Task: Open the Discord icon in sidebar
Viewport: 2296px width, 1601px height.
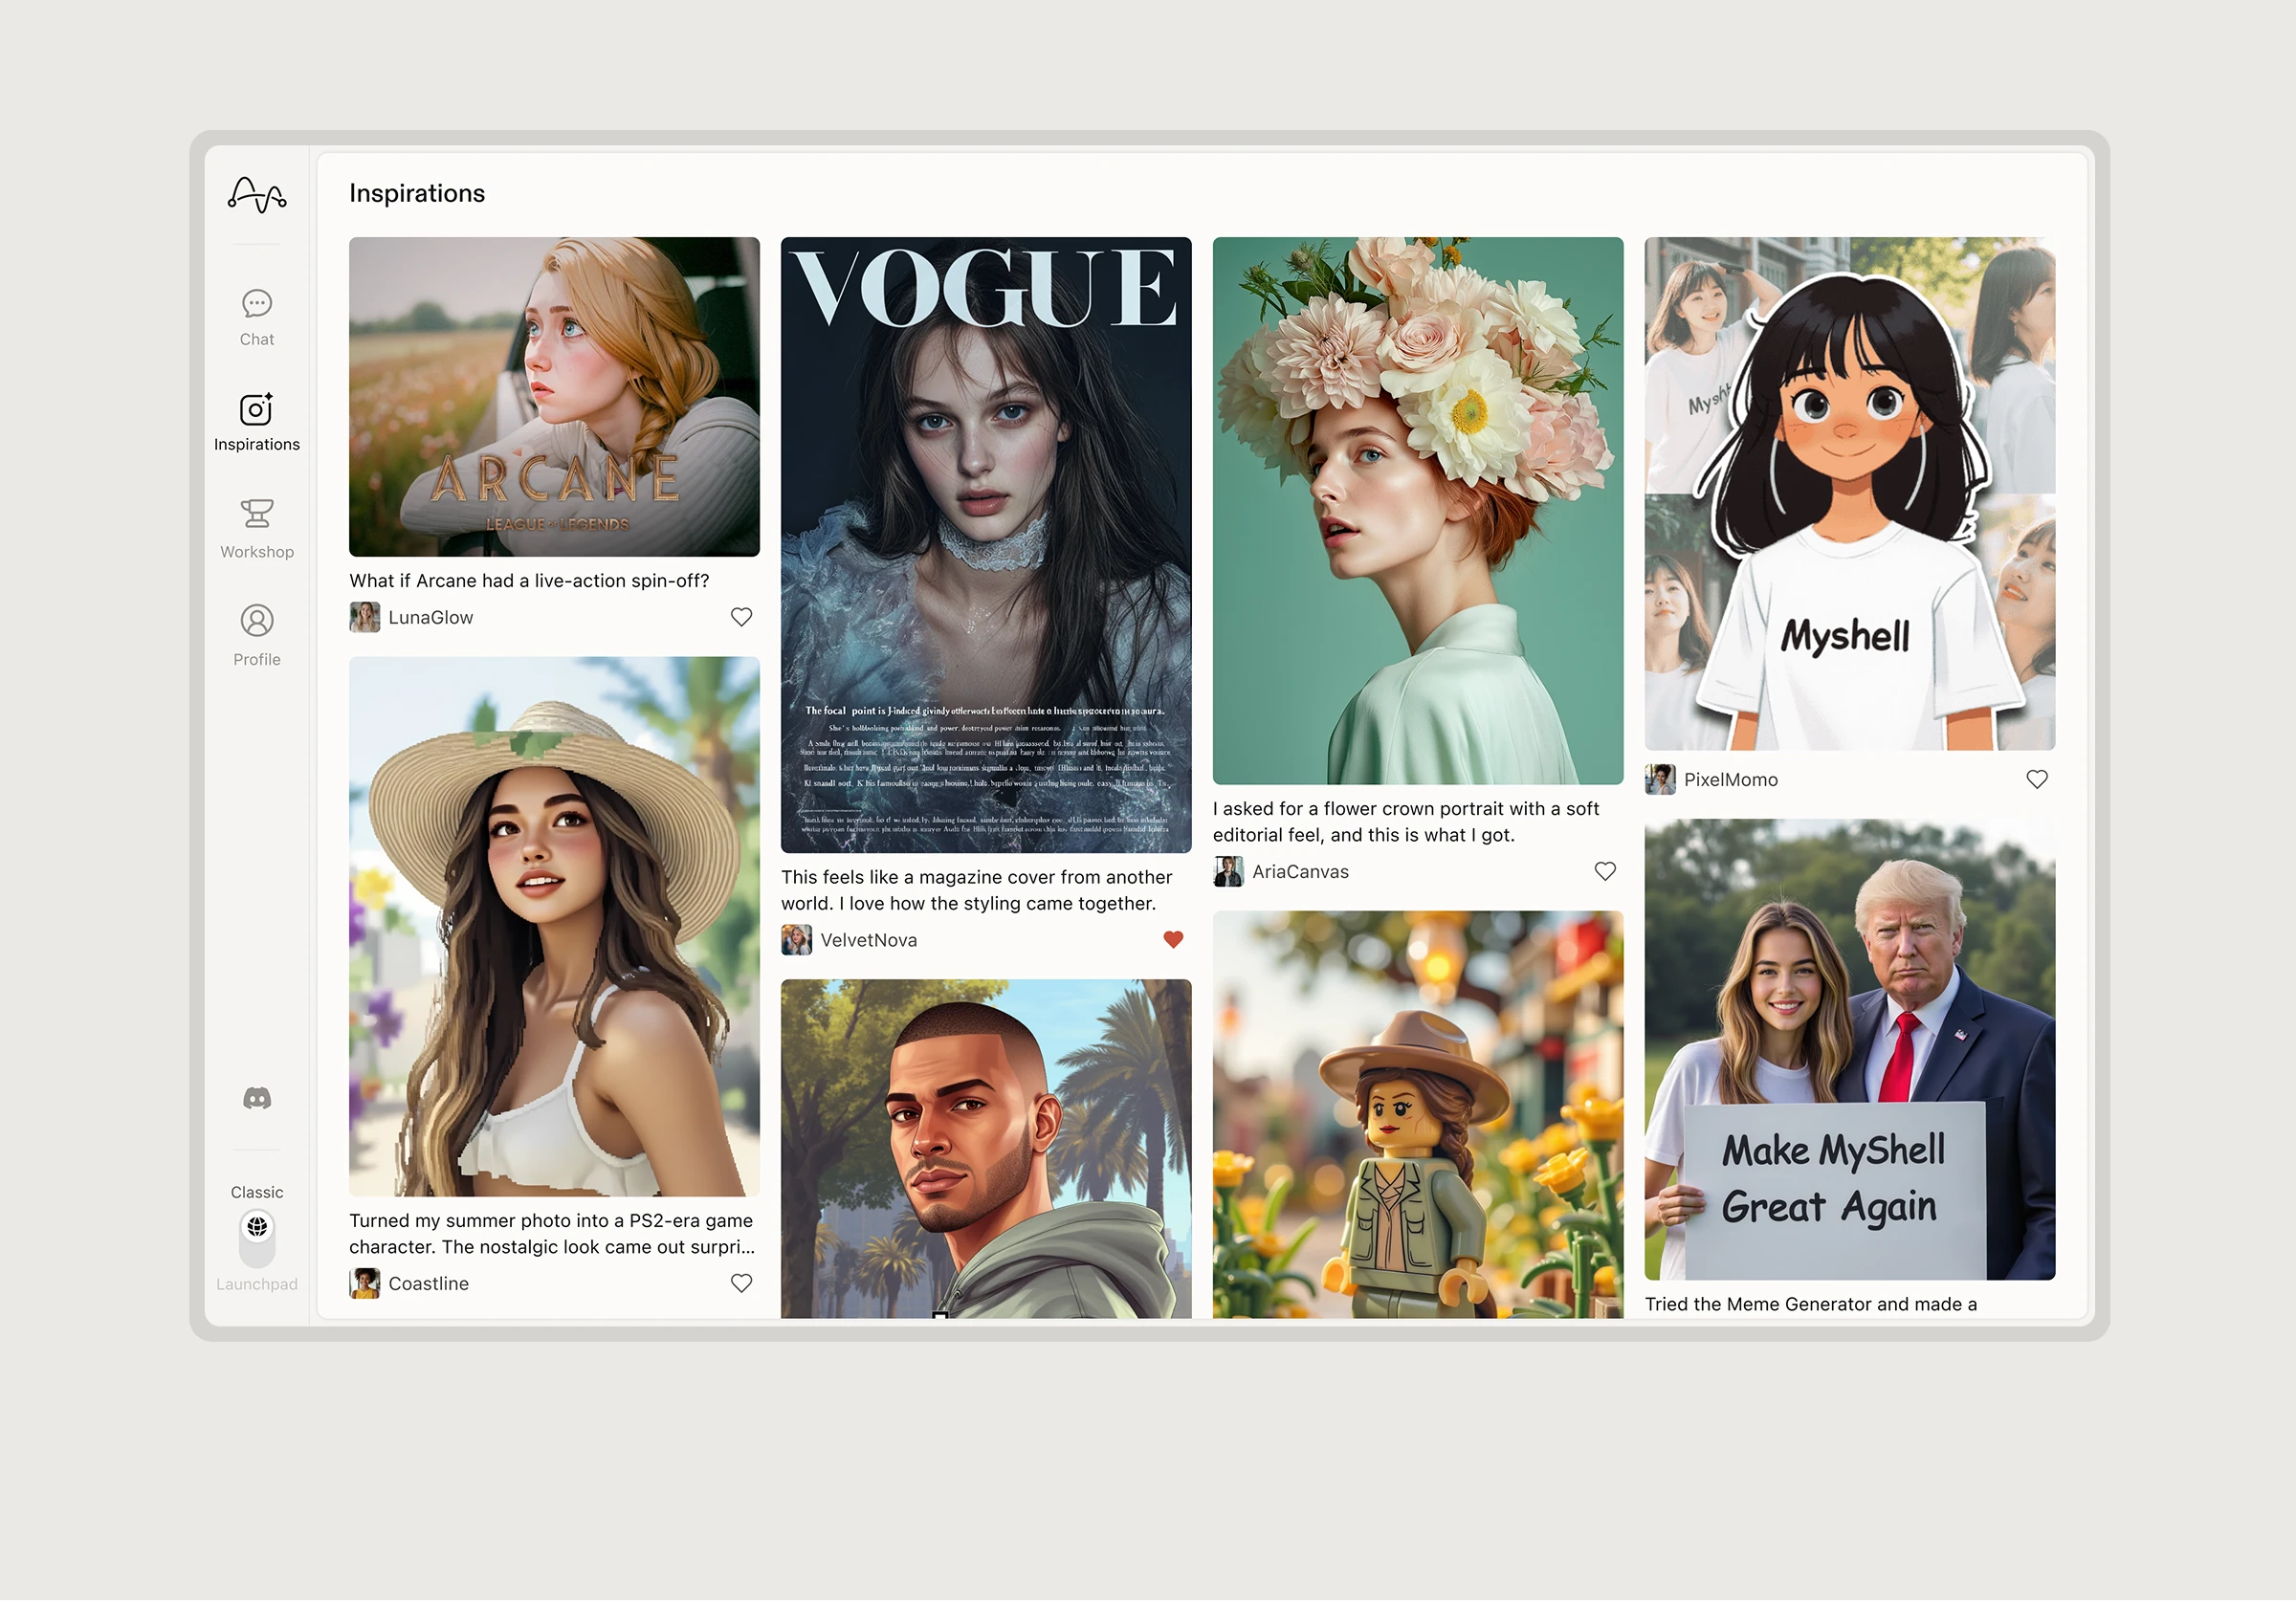Action: pyautogui.click(x=257, y=1098)
